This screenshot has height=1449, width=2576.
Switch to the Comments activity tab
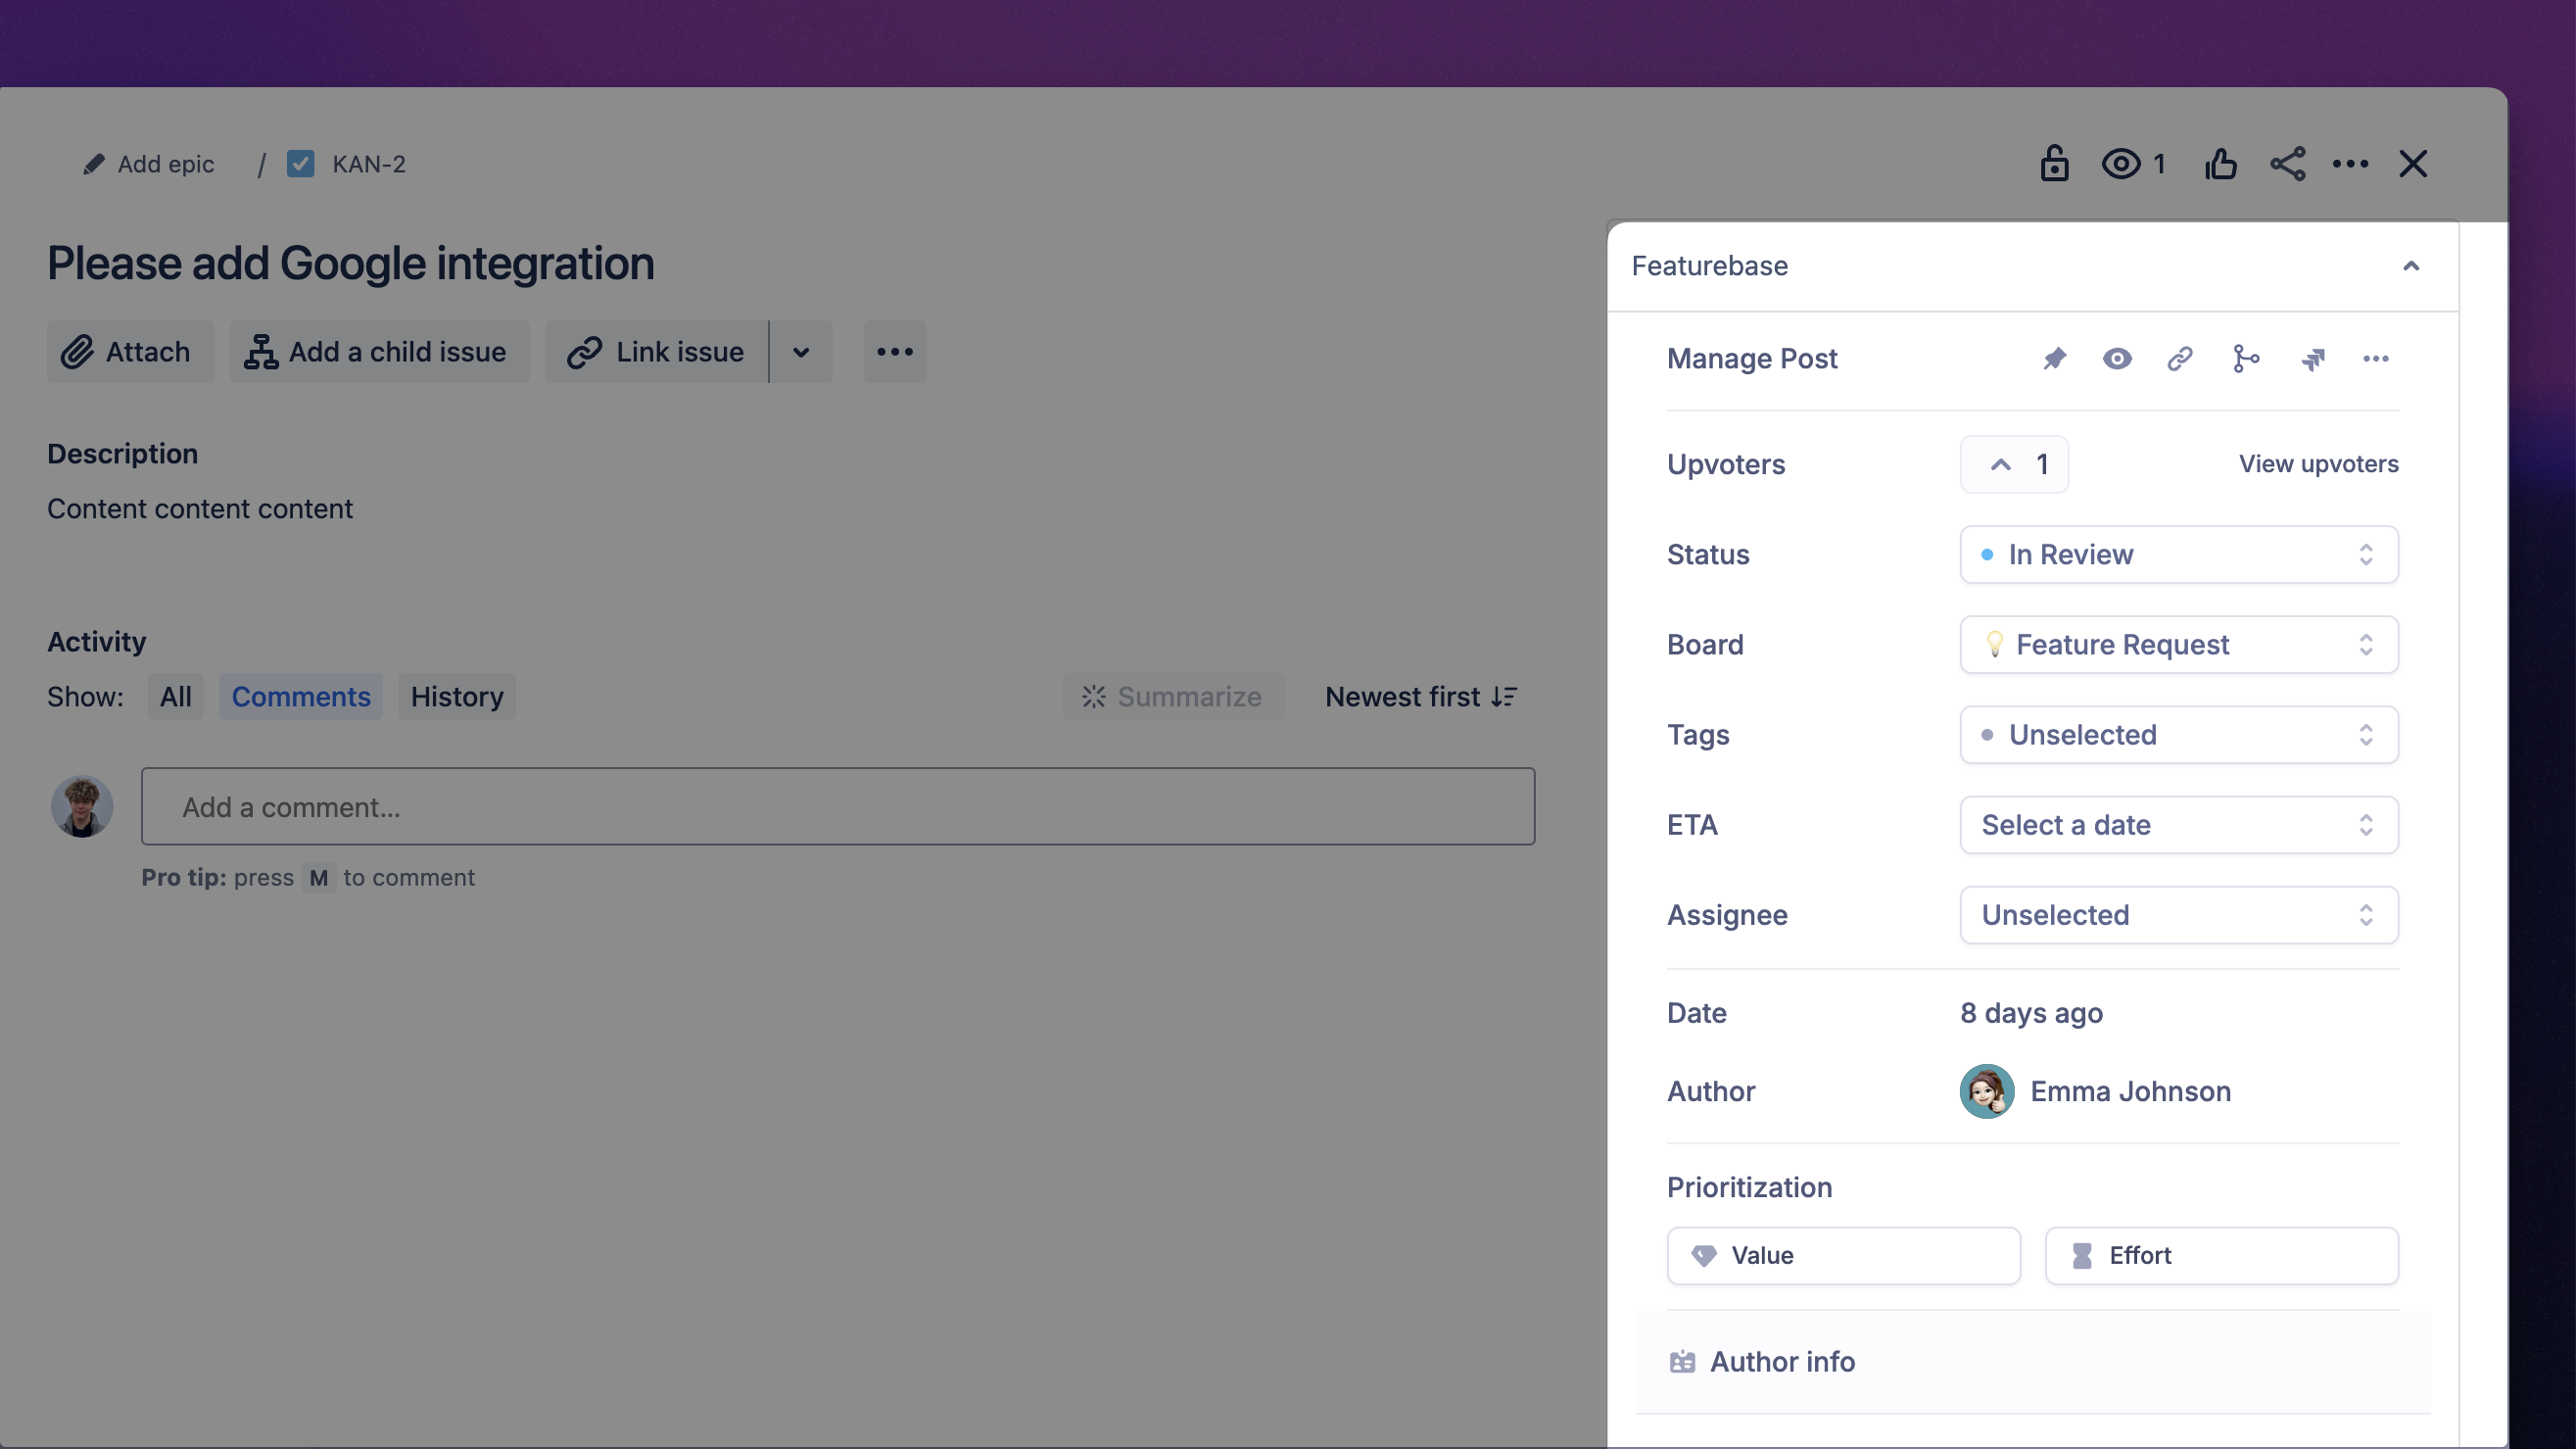(301, 696)
